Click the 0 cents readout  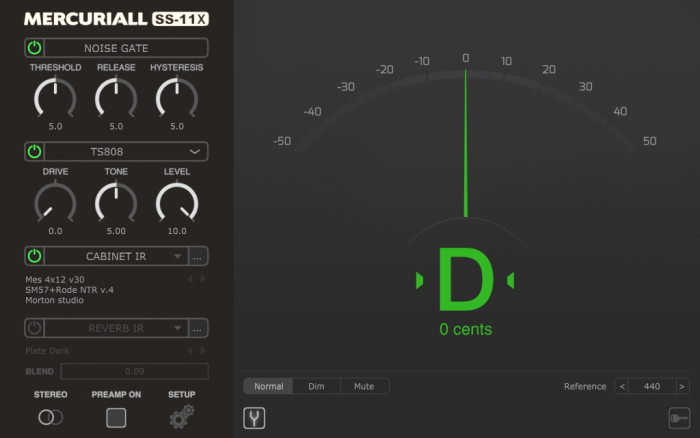466,330
